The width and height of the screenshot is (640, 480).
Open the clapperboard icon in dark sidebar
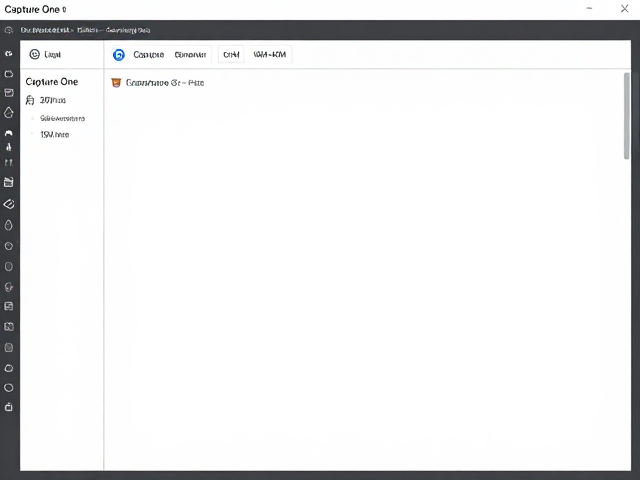[9, 182]
